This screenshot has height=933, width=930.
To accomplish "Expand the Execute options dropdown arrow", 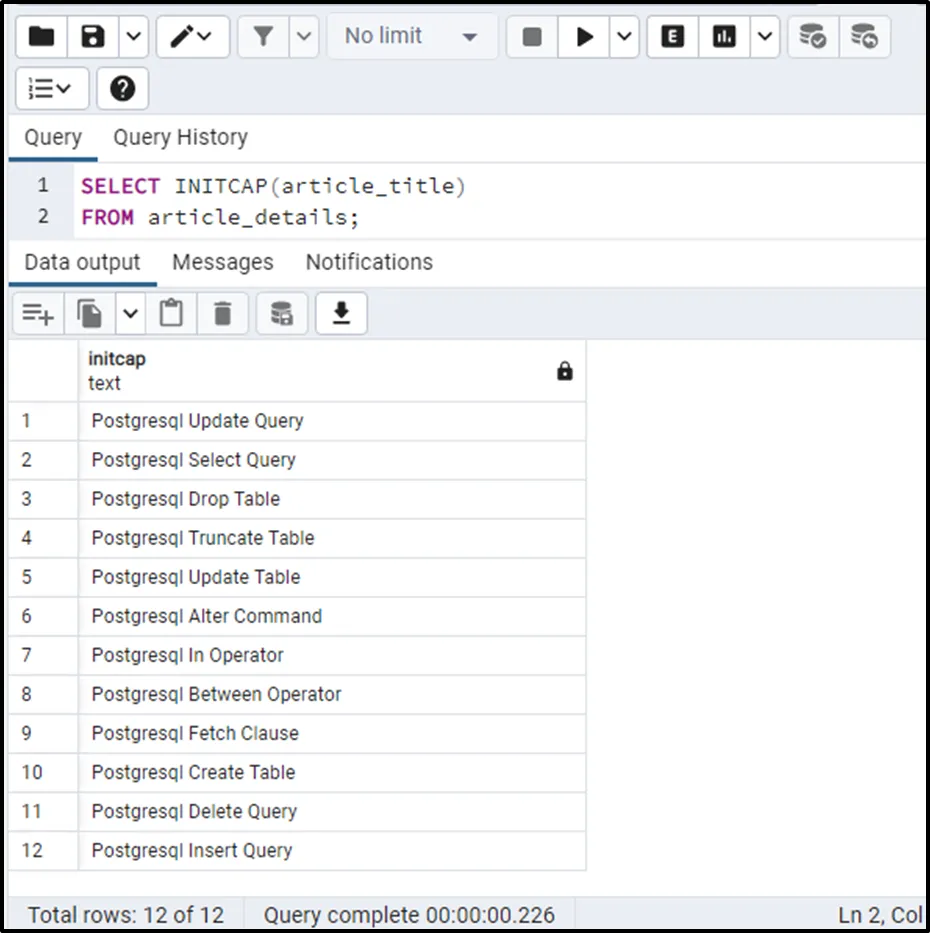I will click(x=624, y=37).
